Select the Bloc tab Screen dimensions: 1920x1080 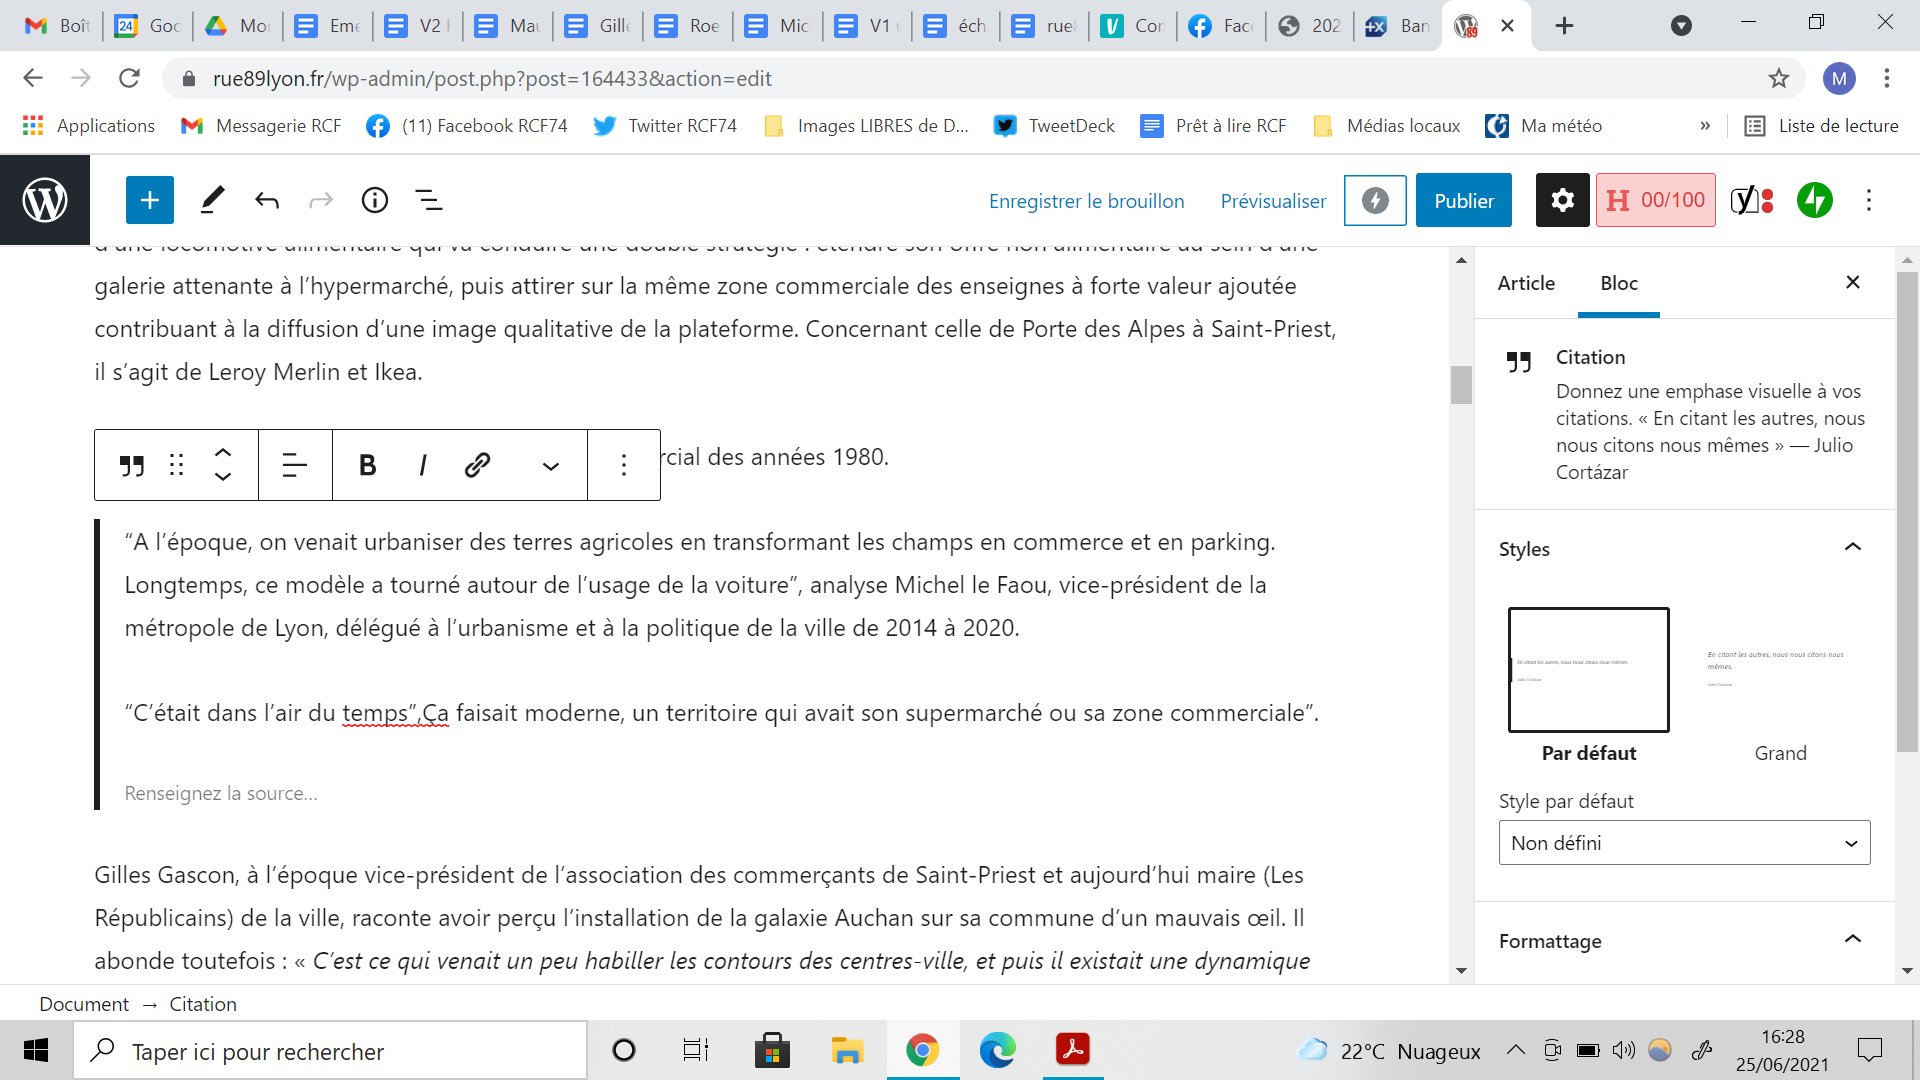1618,283
